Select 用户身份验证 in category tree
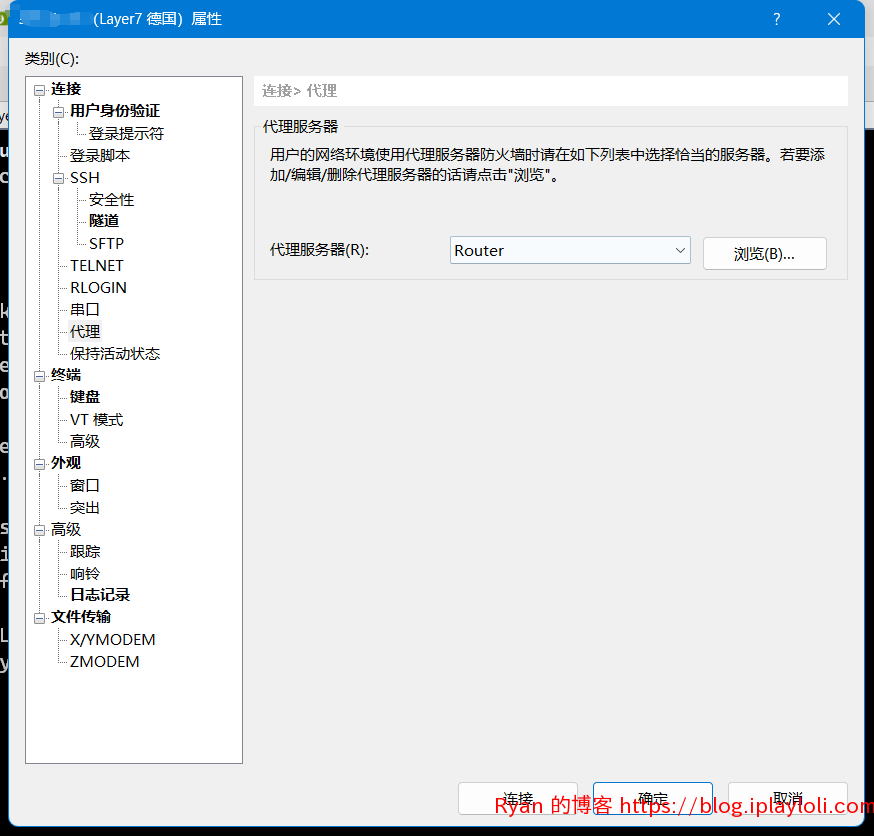The height and width of the screenshot is (836, 874). pyautogui.click(x=115, y=111)
